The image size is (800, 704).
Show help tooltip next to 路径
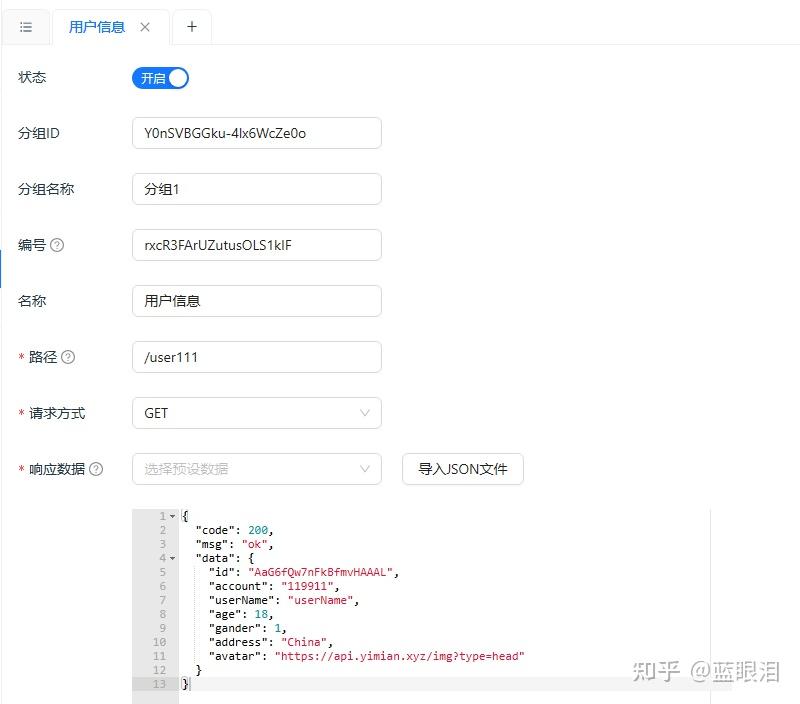click(68, 357)
